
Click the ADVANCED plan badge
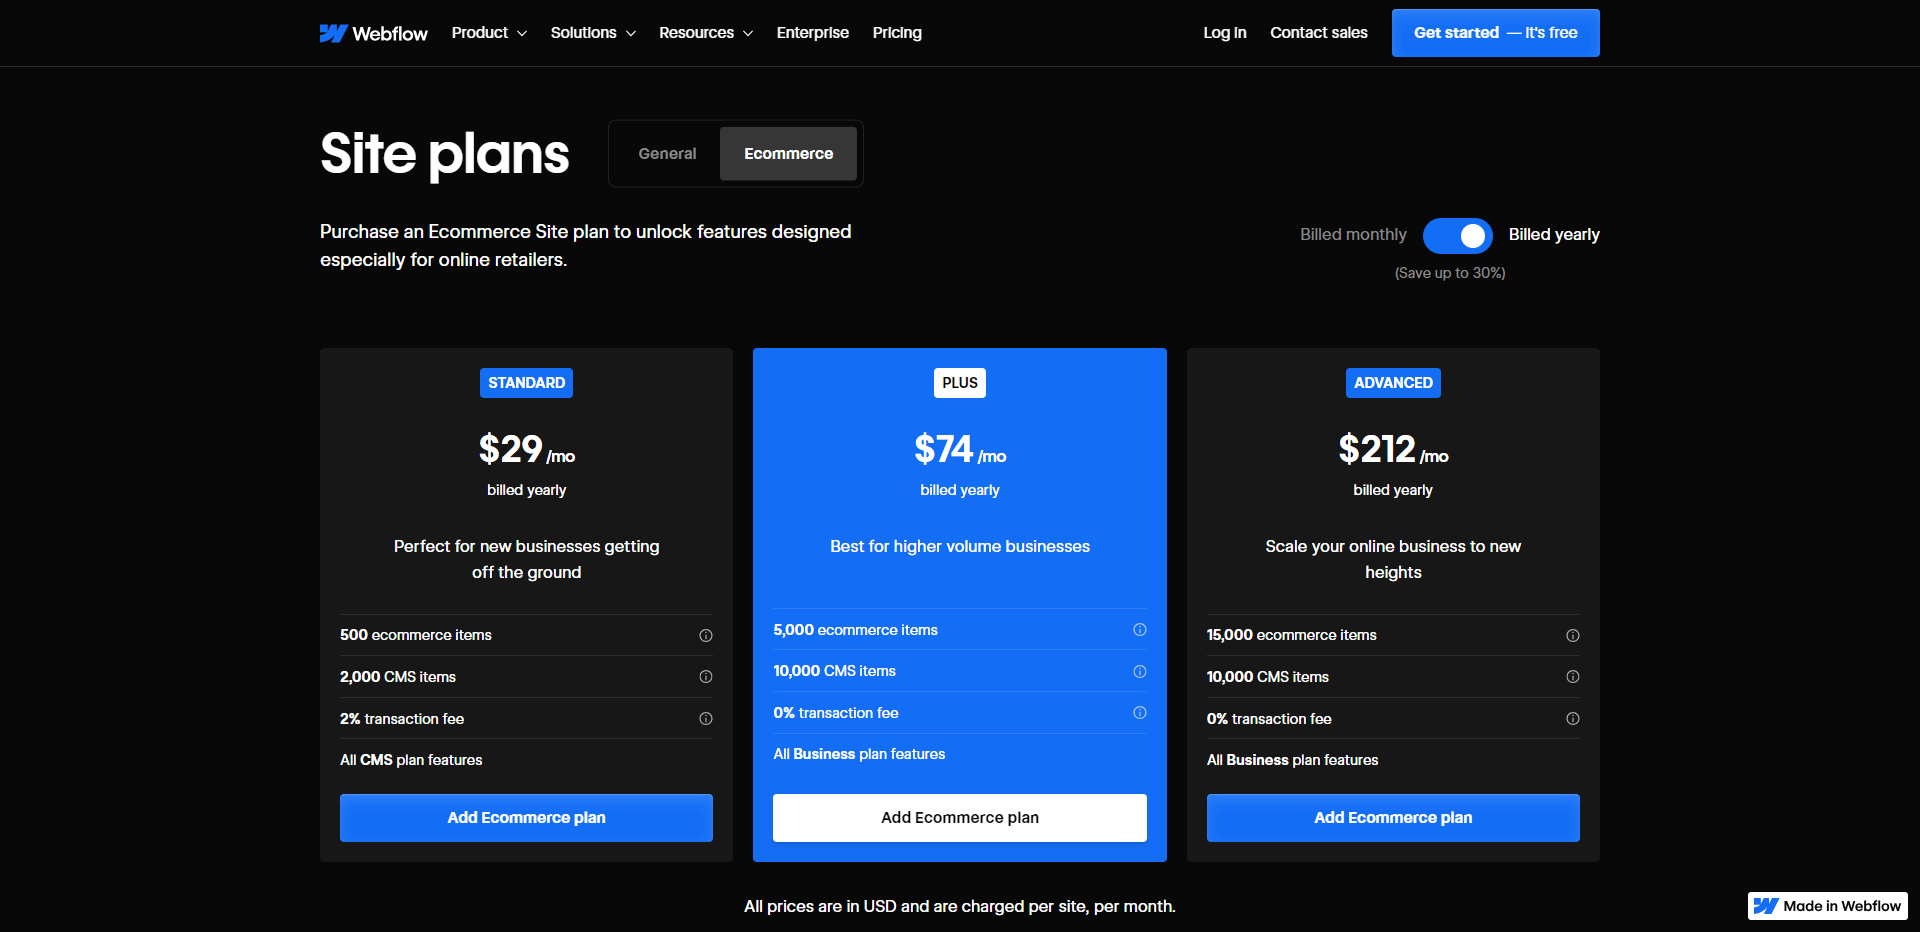(1393, 383)
